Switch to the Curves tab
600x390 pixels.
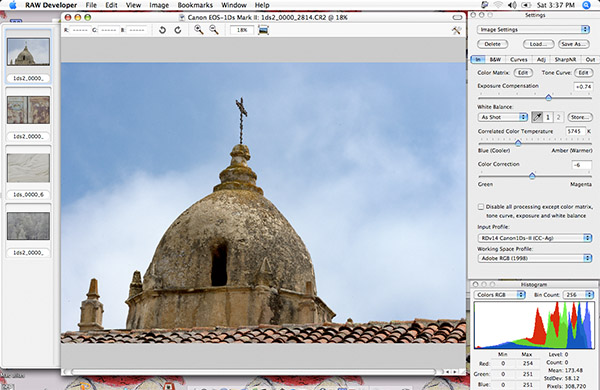point(518,59)
